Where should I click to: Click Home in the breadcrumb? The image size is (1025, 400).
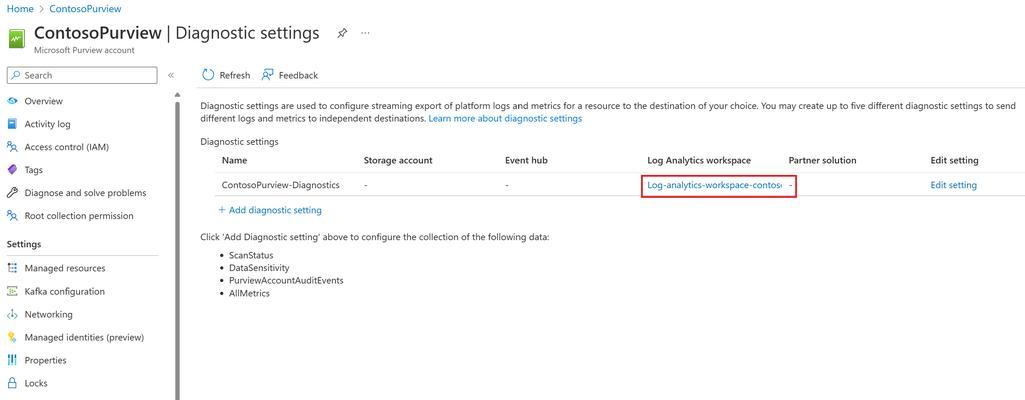point(20,9)
